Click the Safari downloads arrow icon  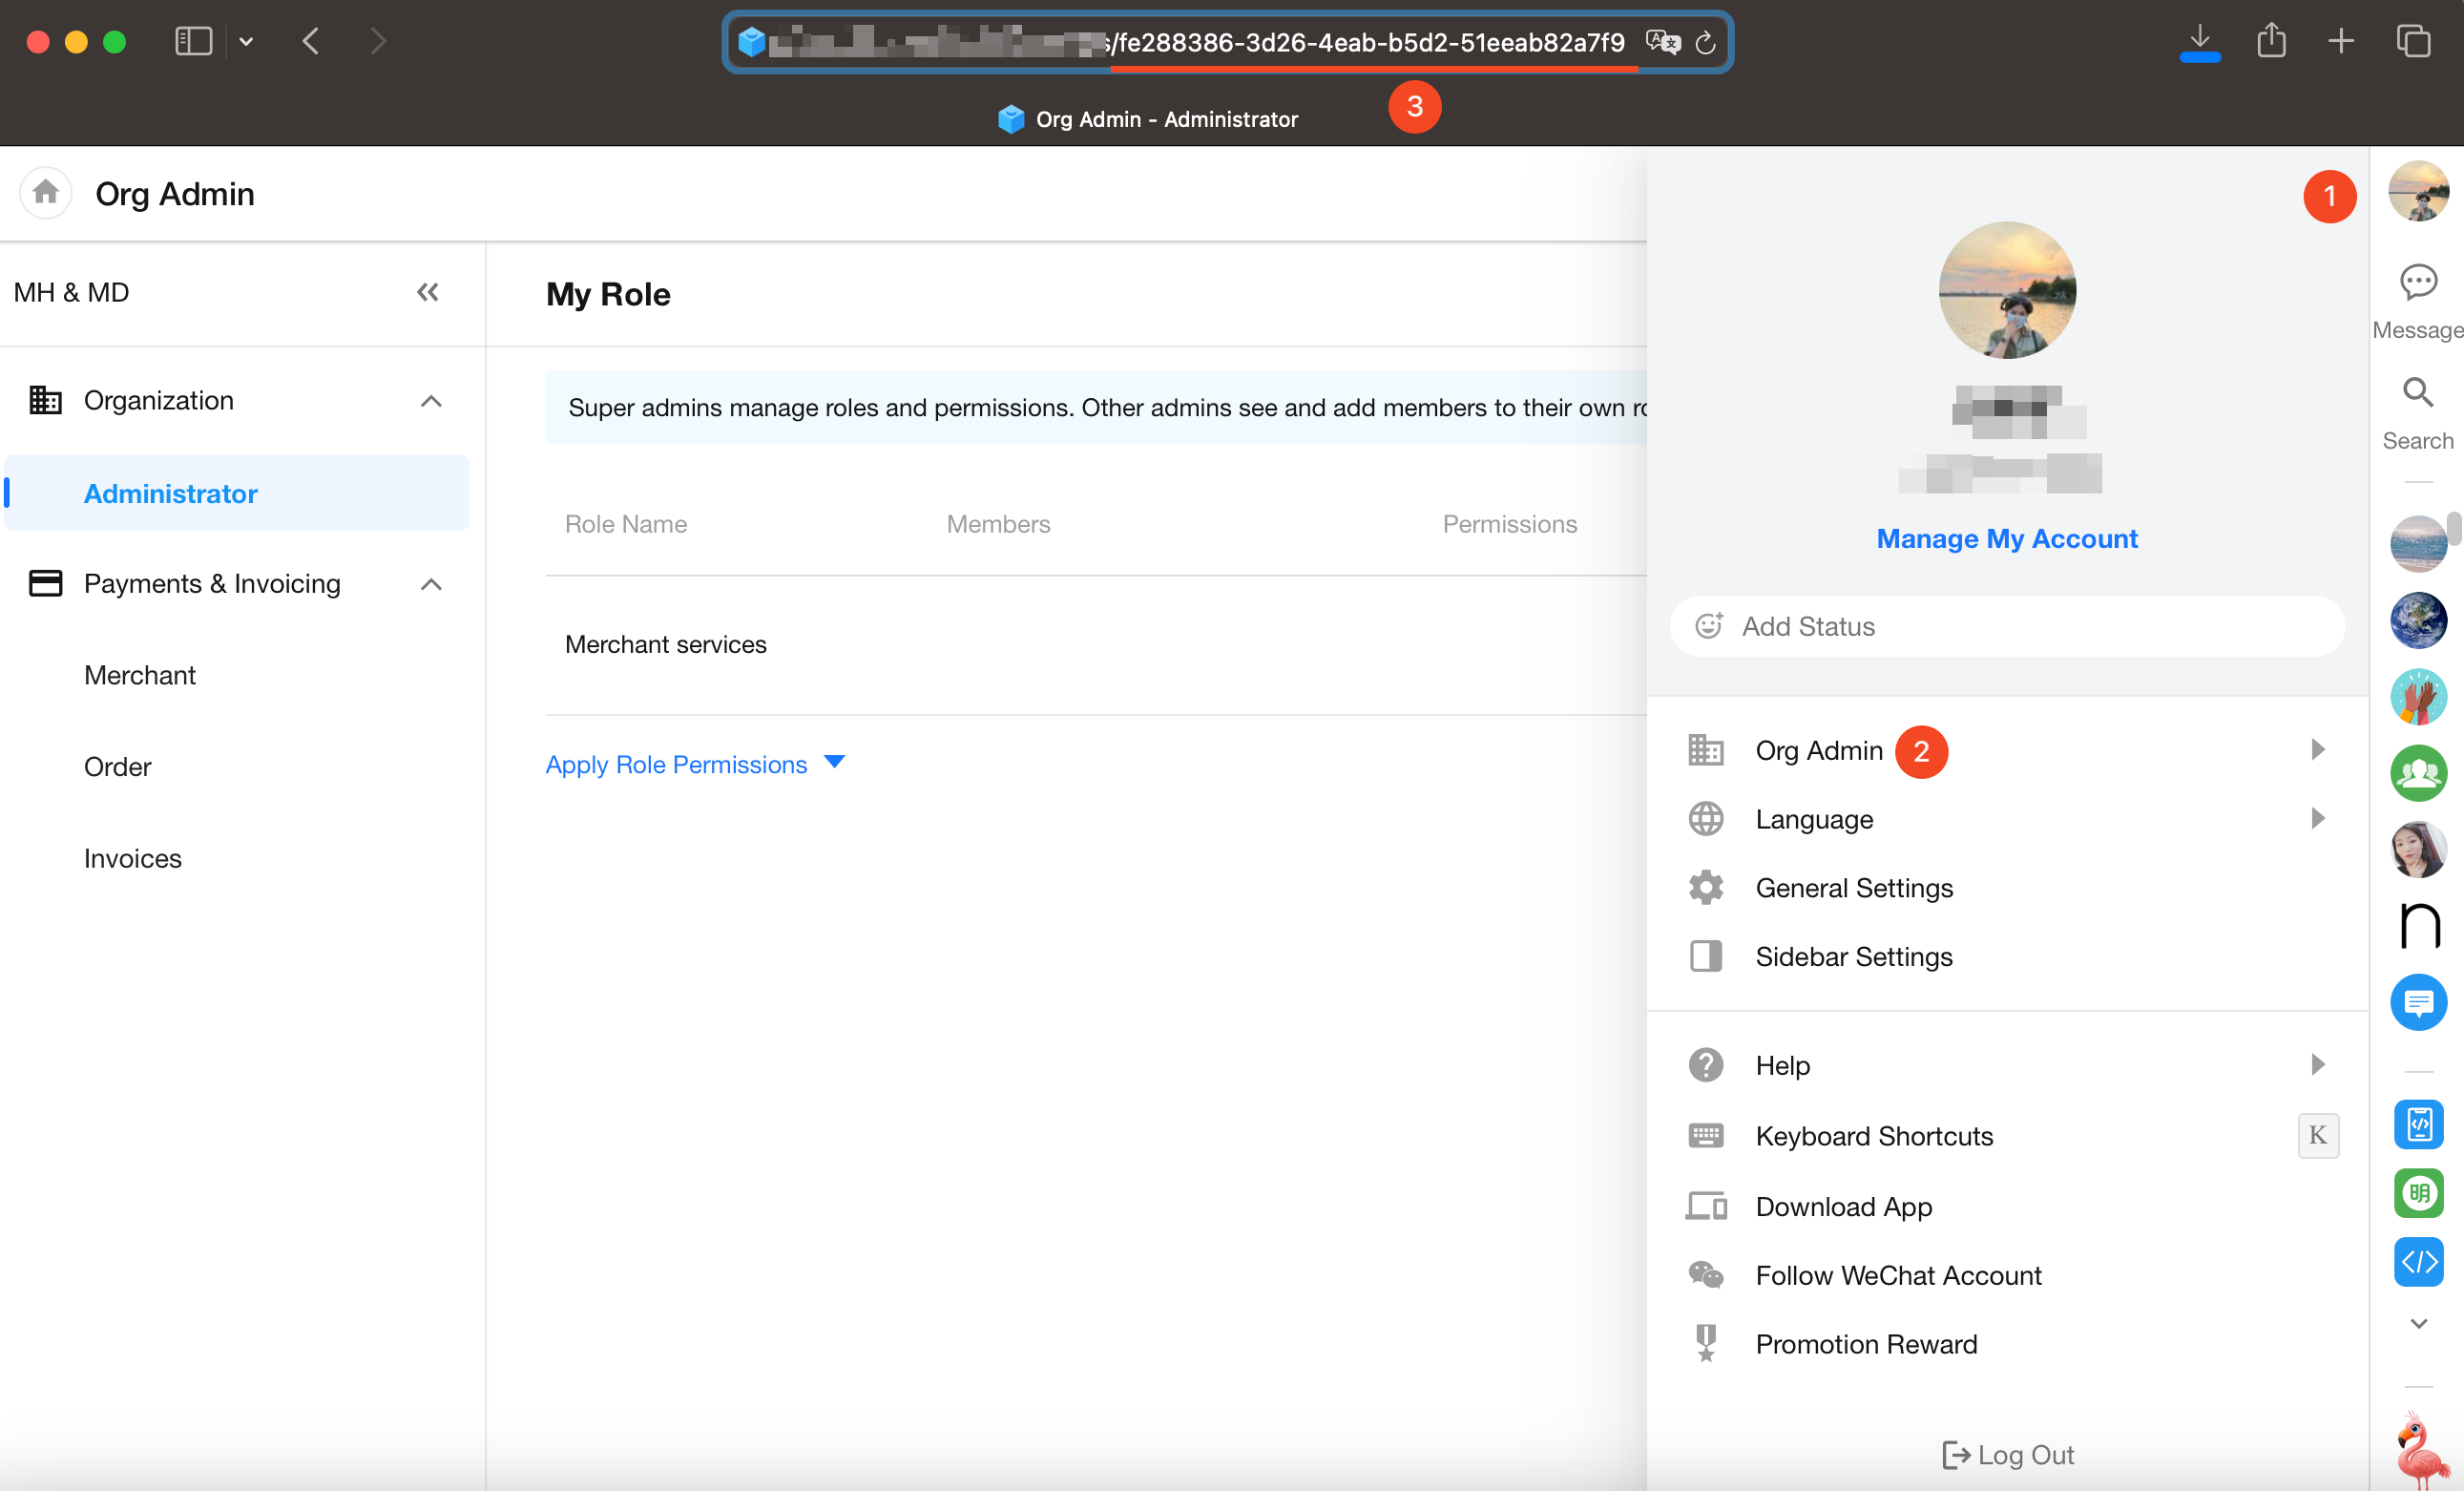(x=2199, y=41)
